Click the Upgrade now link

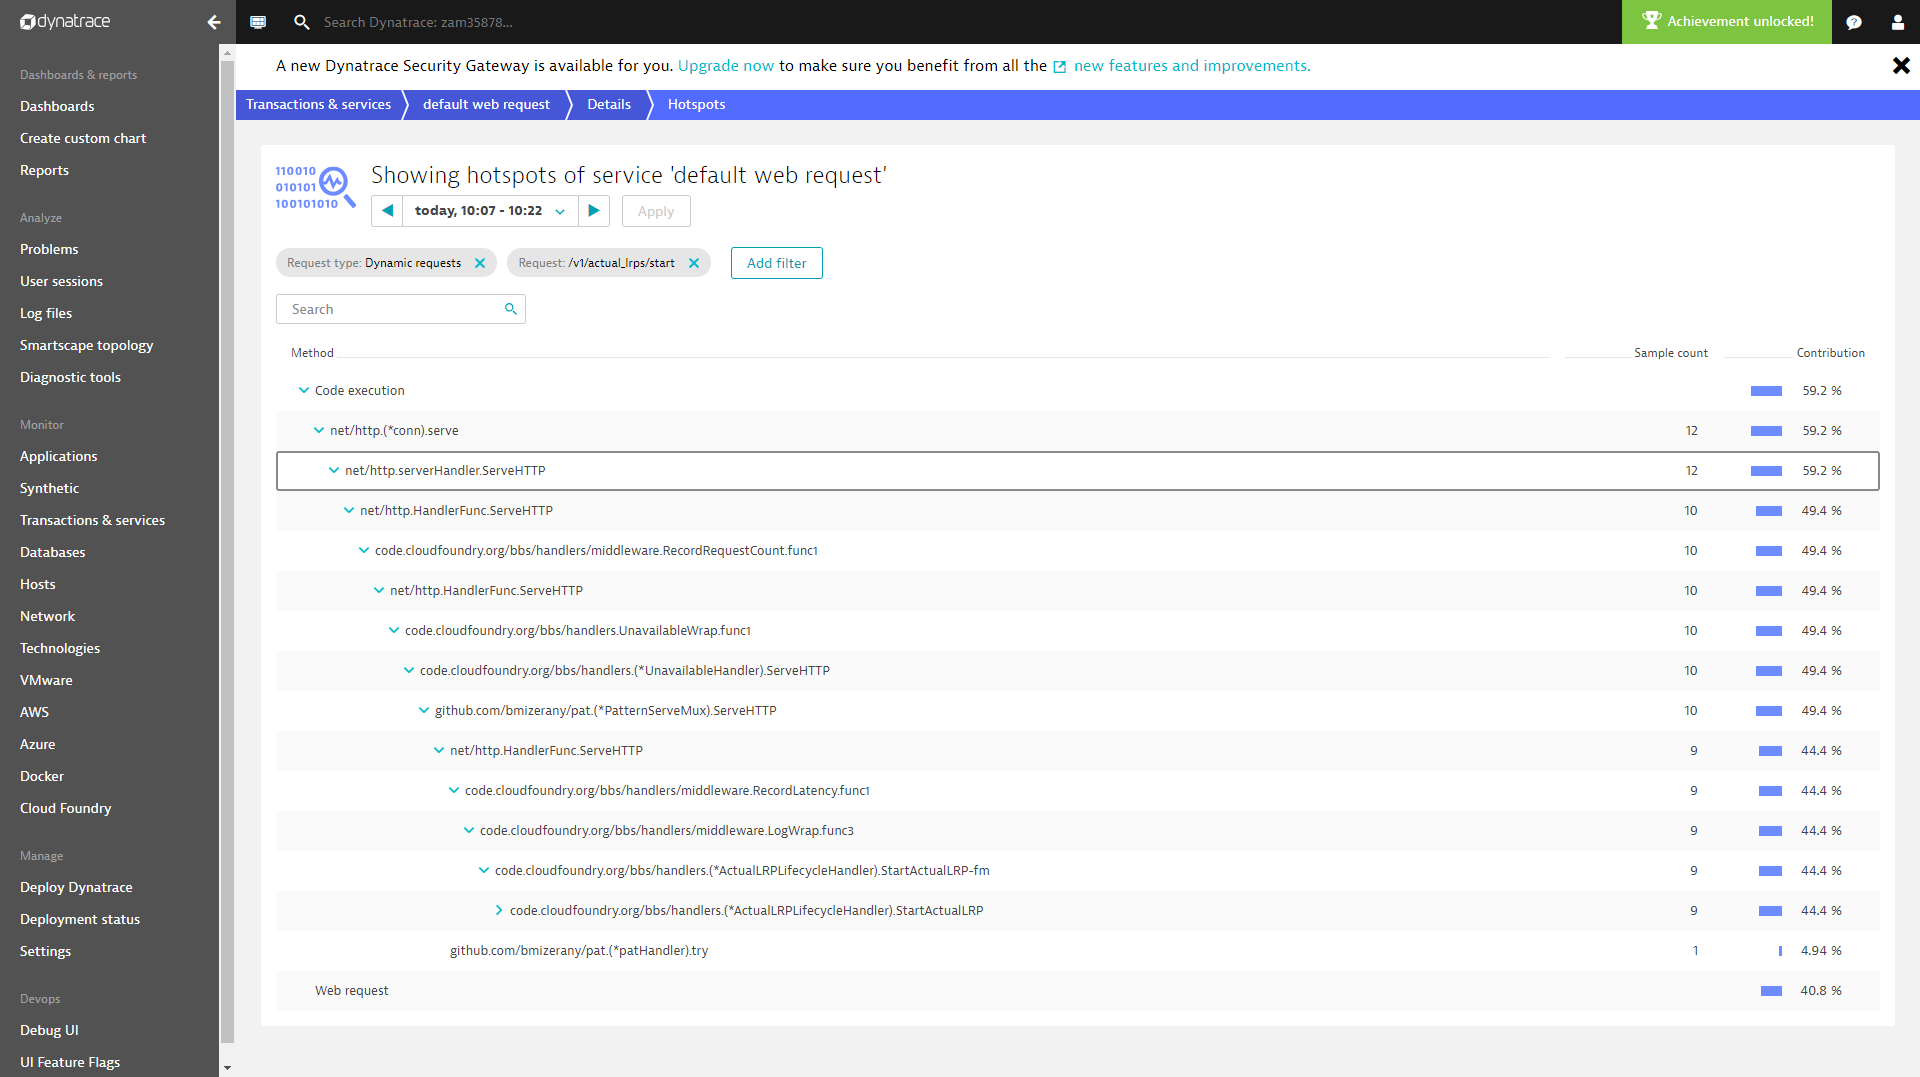coord(726,66)
